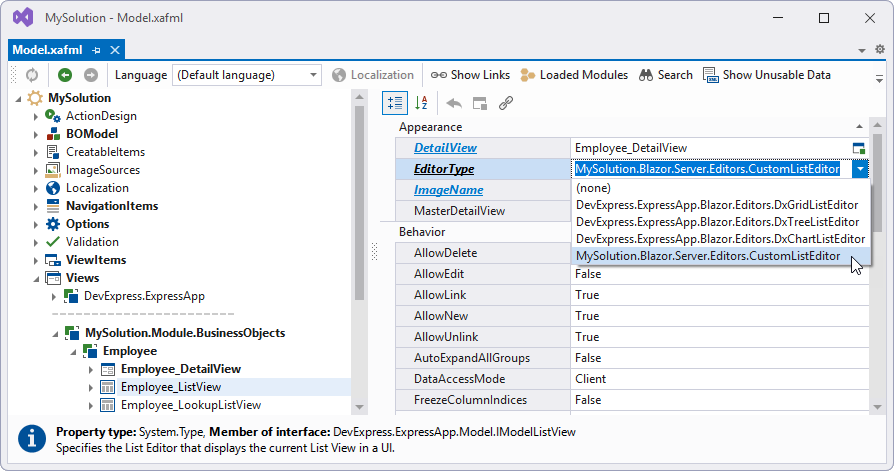Click the splitter grip between panels
Image resolution: width=894 pixels, height=471 pixels.
coord(374,251)
